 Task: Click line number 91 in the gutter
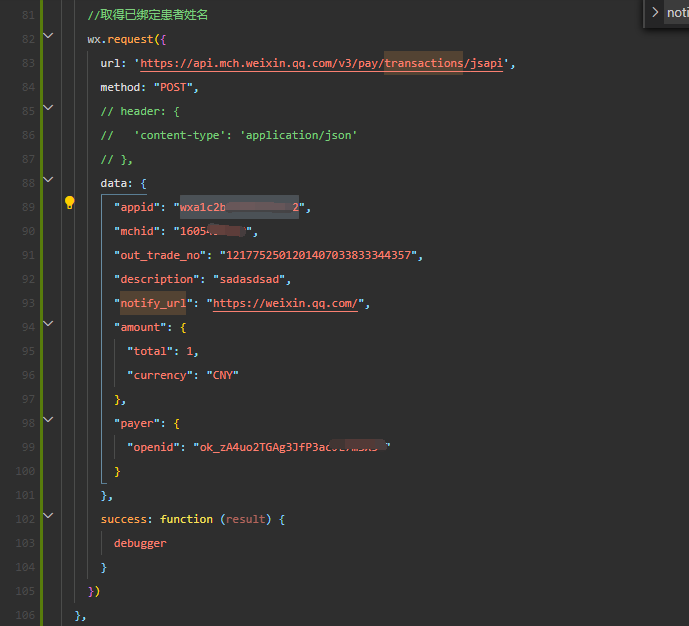click(28, 255)
